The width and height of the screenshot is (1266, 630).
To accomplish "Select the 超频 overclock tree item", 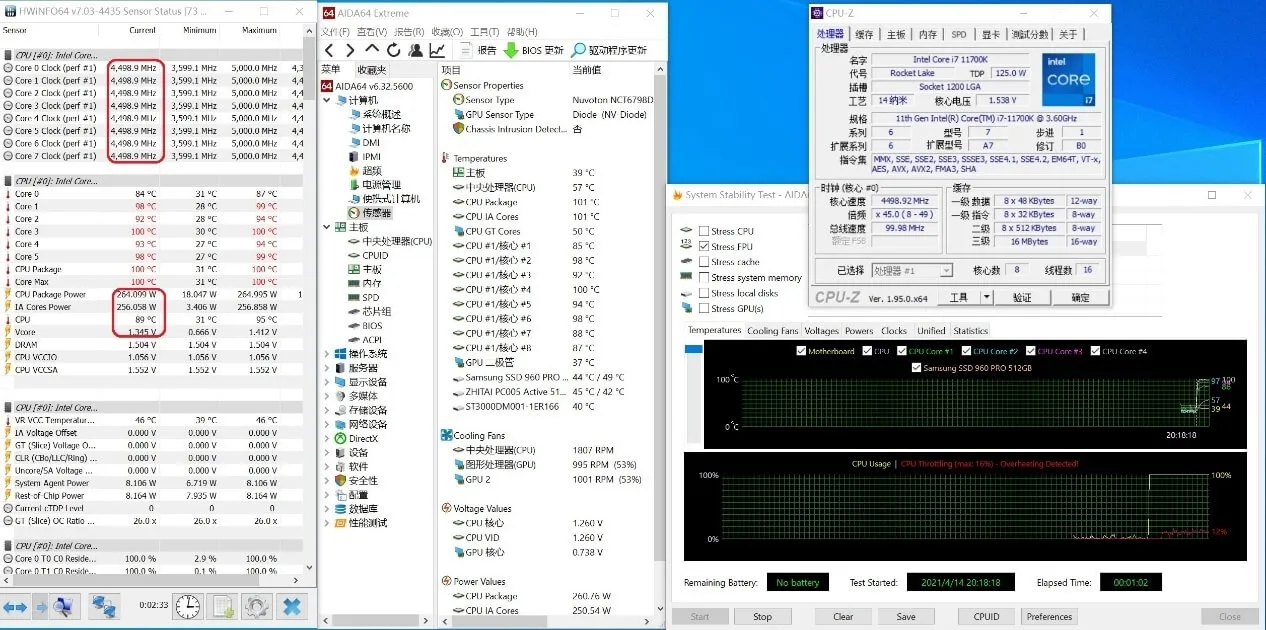I will 363,171.
